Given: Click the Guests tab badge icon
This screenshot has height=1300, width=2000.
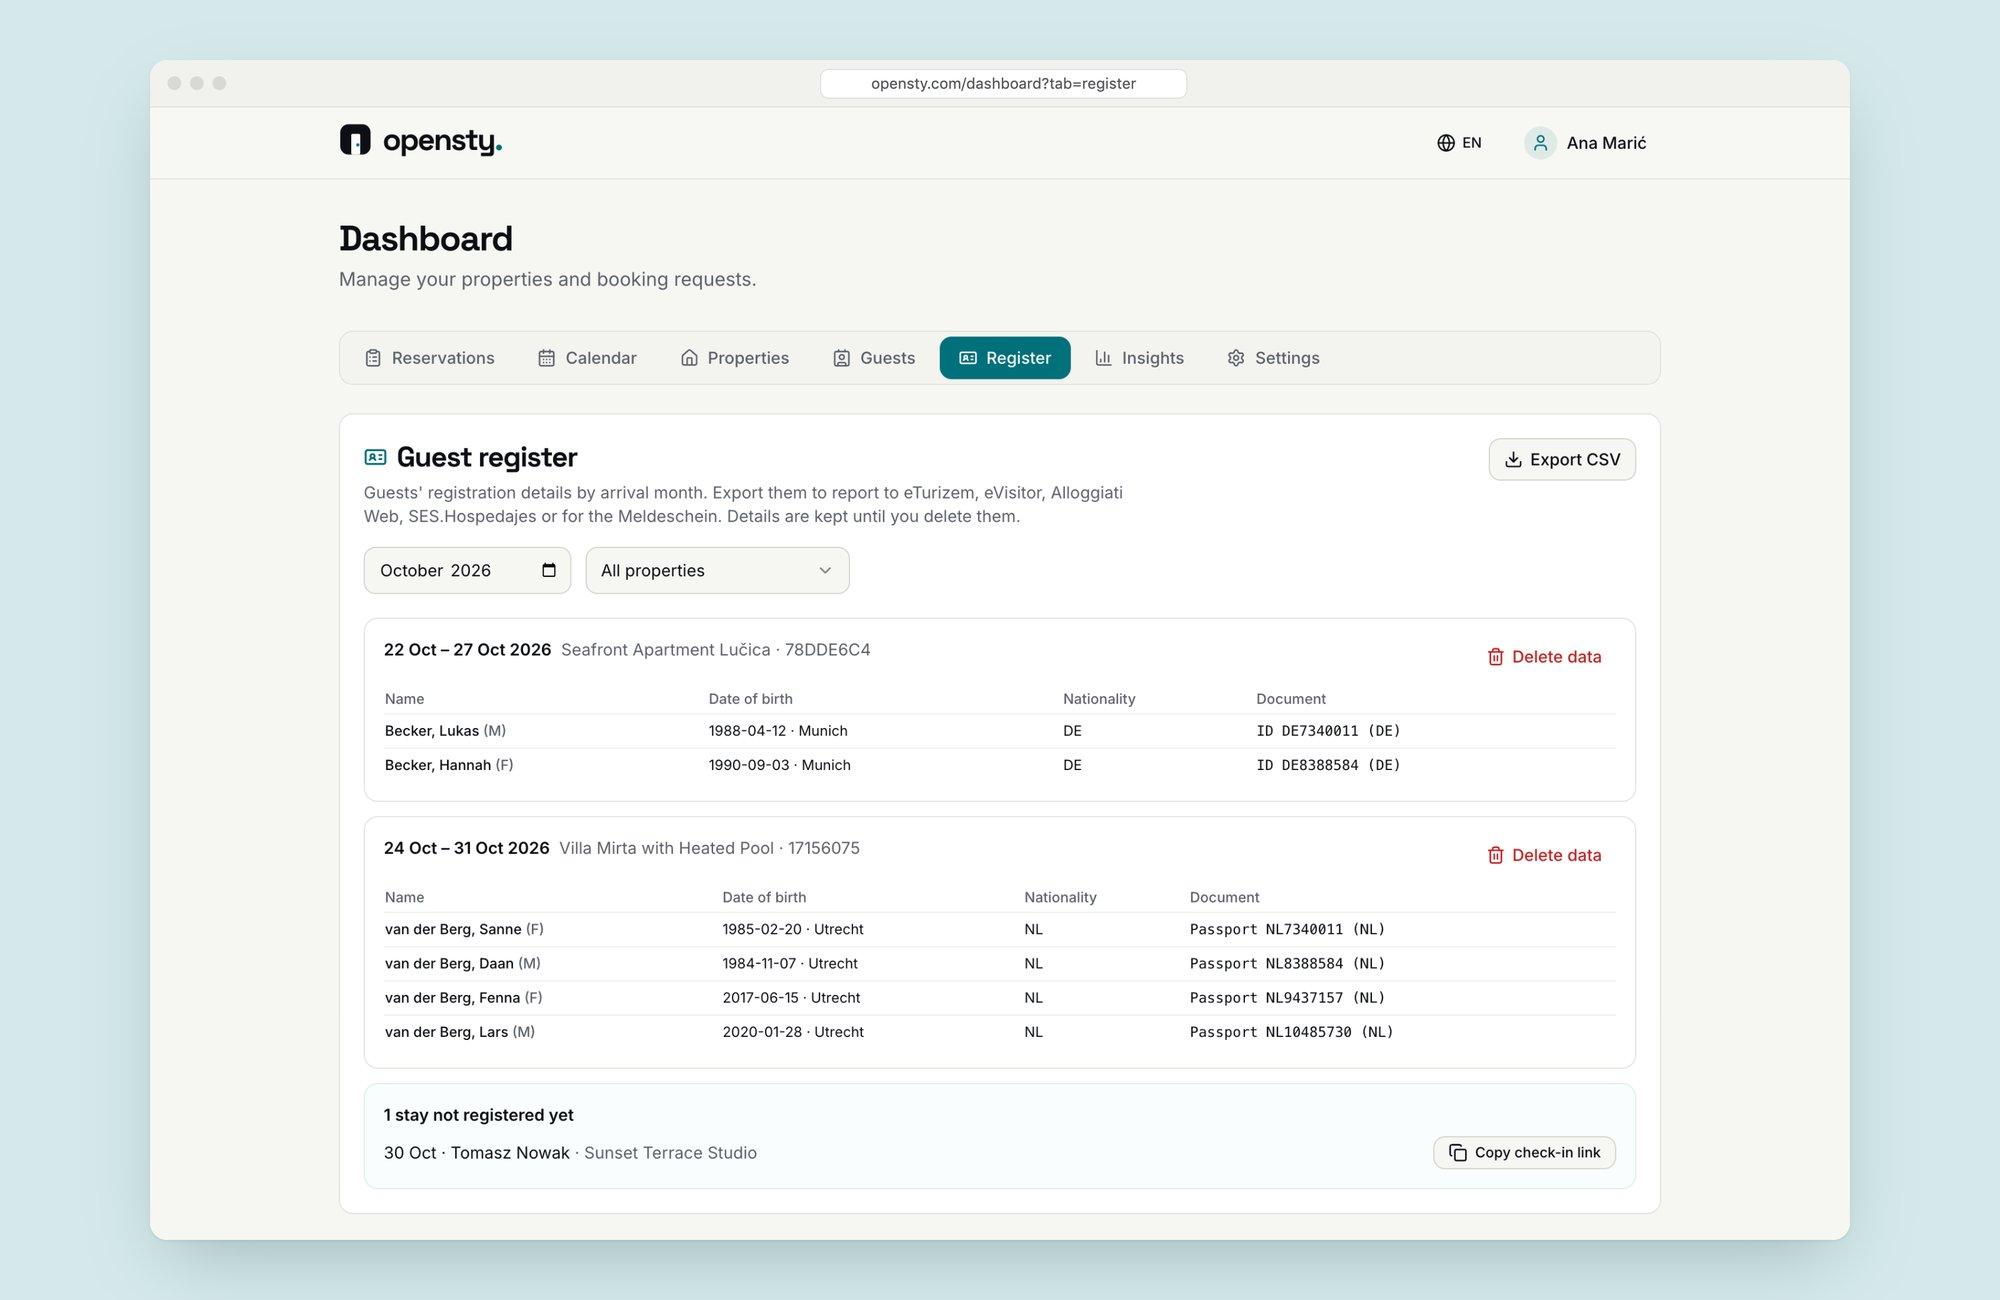Looking at the screenshot, I should 842,358.
